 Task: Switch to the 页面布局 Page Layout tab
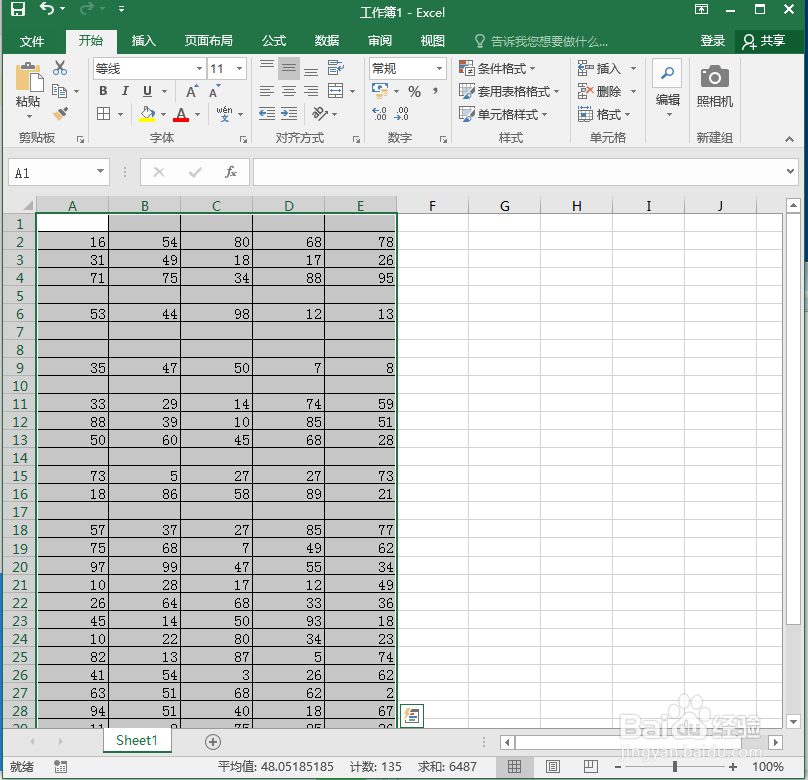pos(209,41)
